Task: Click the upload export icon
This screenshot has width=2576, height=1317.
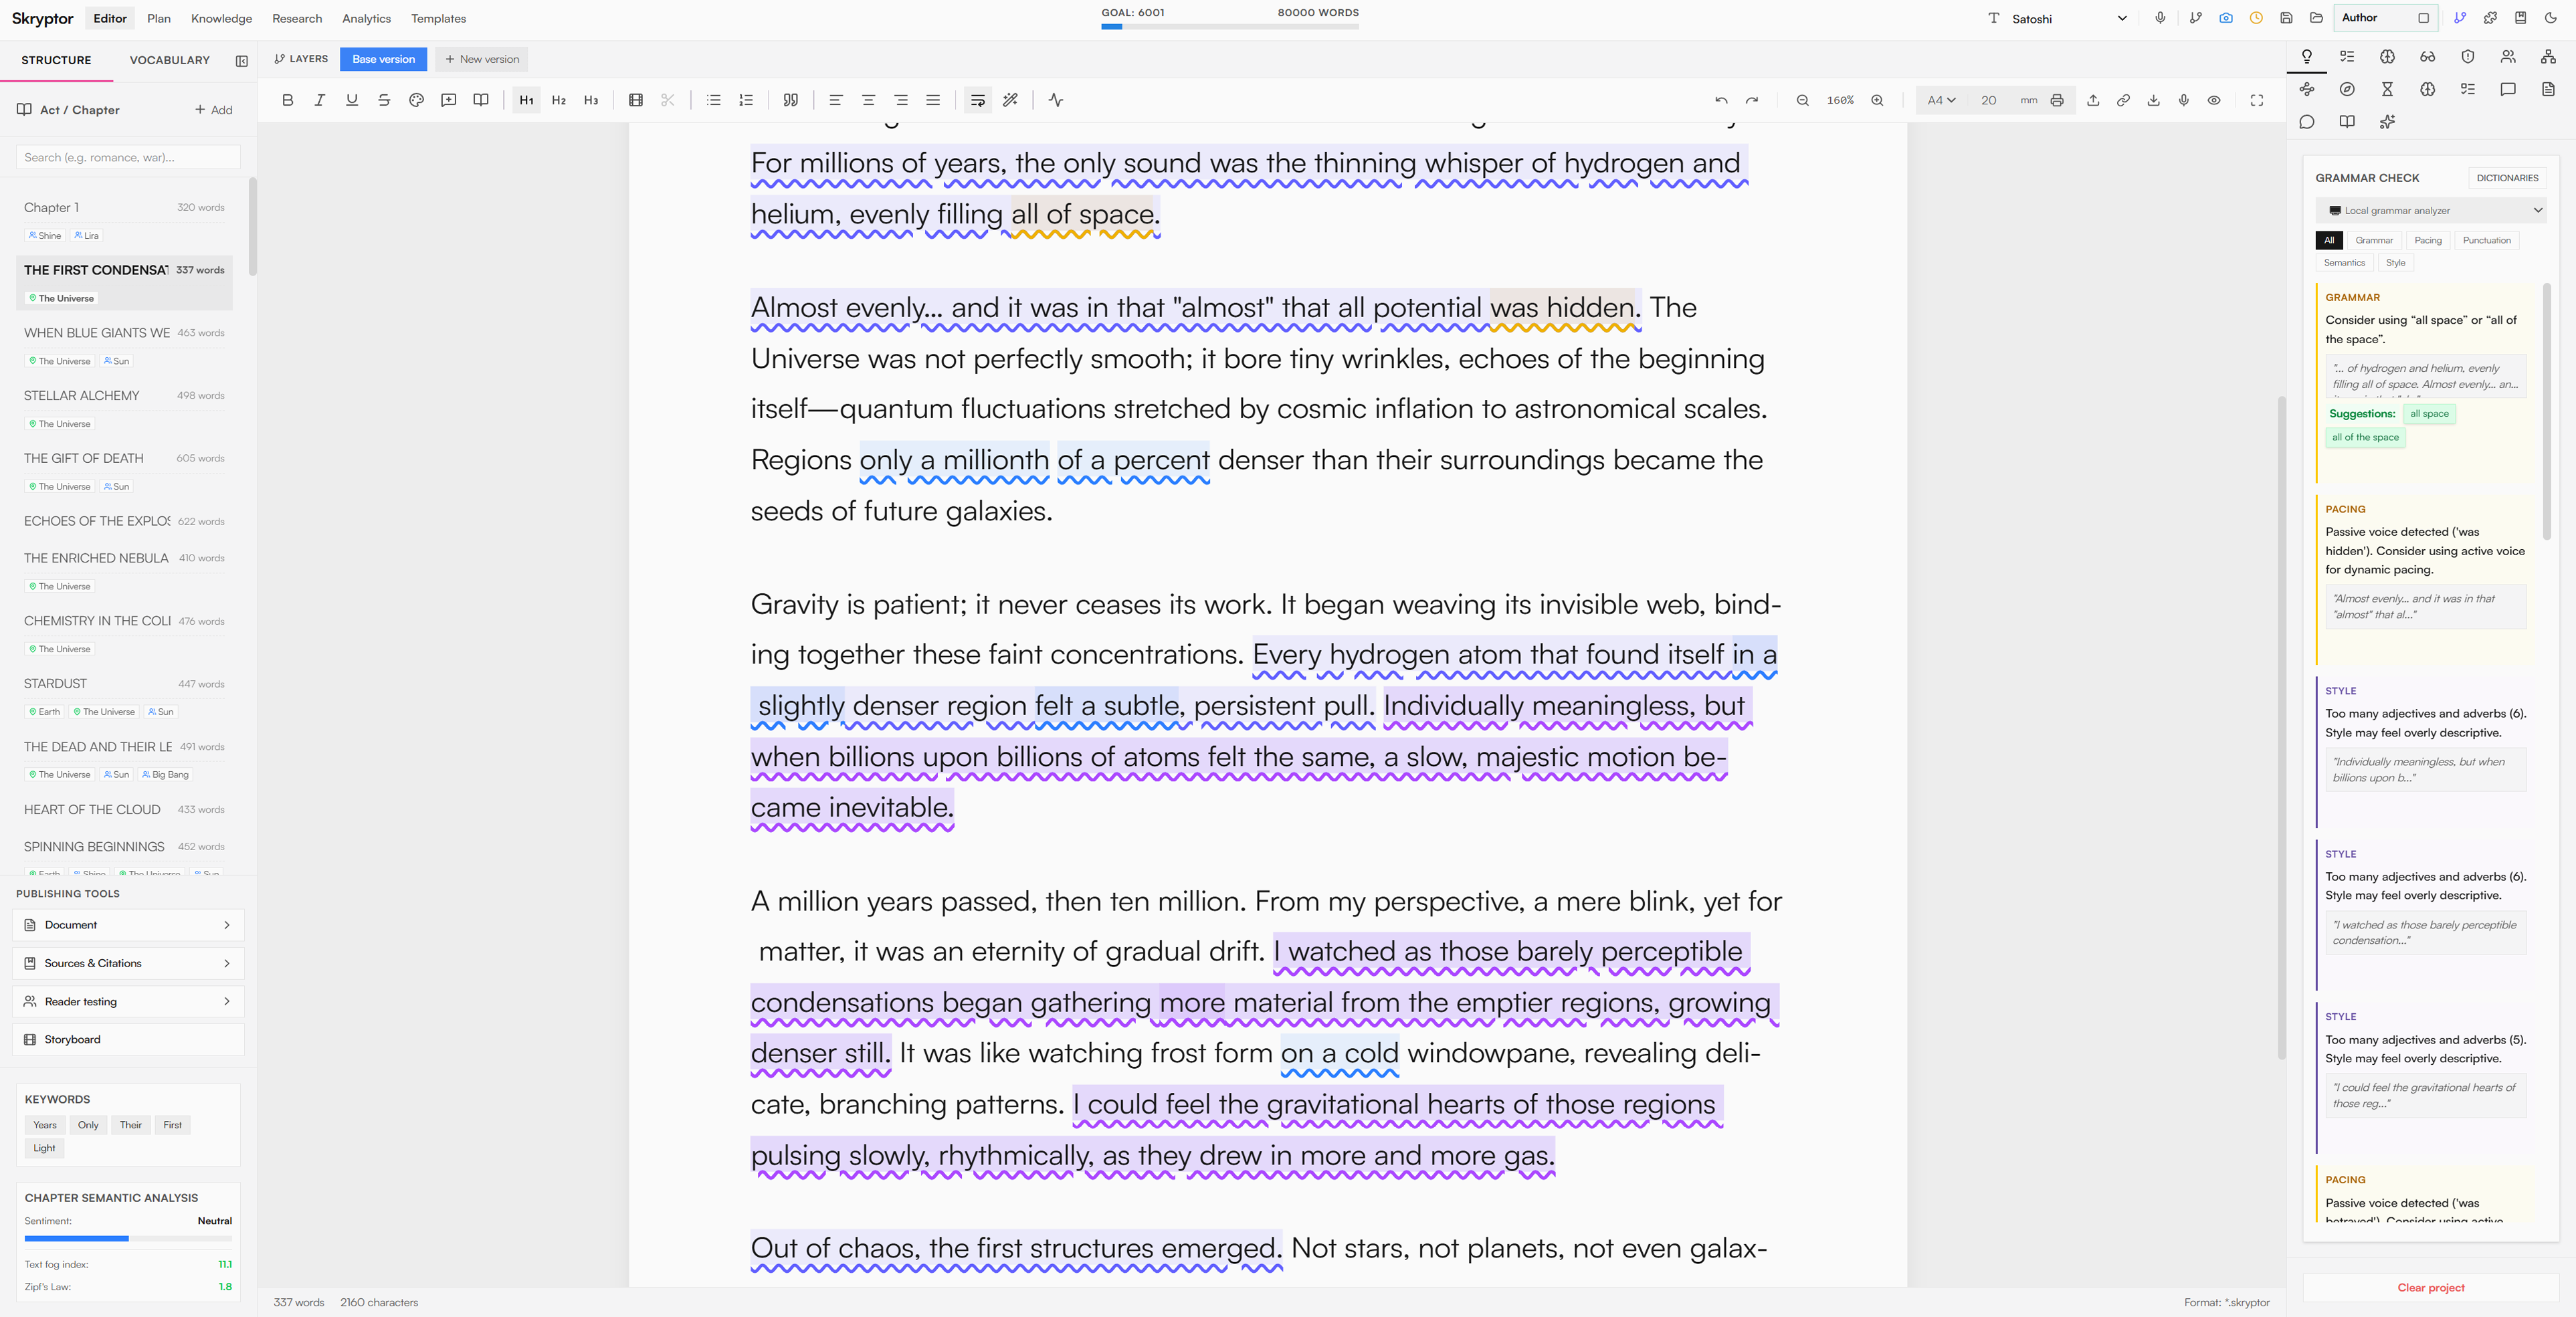Action: pos(2093,100)
